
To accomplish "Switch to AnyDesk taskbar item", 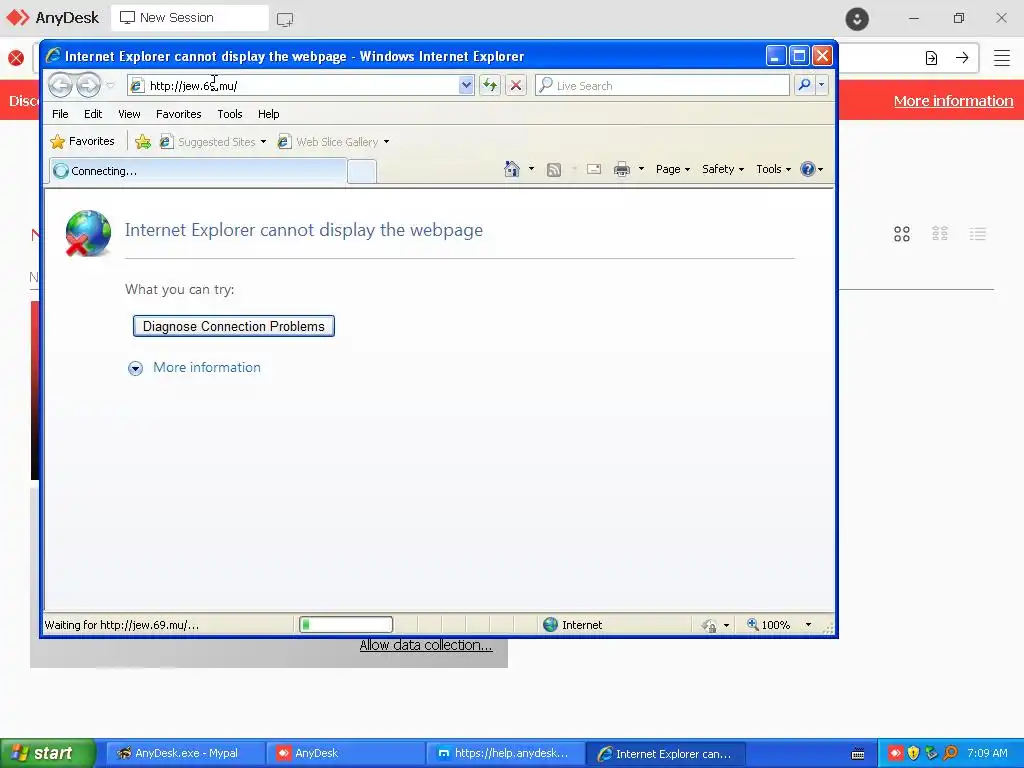I will [345, 754].
